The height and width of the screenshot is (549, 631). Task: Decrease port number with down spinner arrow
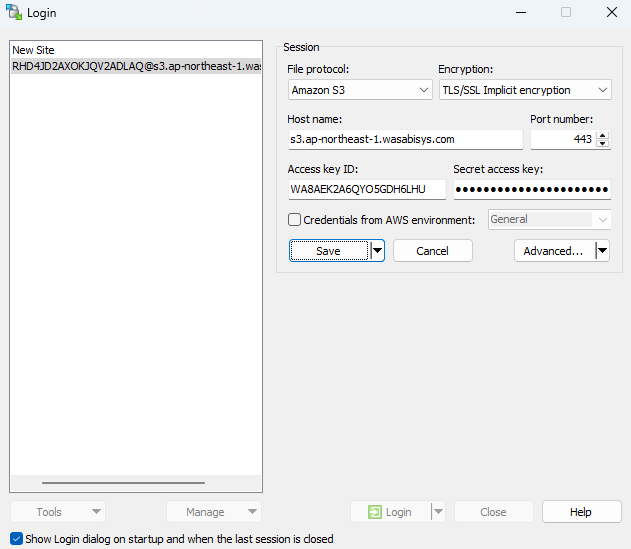[x=602, y=144]
